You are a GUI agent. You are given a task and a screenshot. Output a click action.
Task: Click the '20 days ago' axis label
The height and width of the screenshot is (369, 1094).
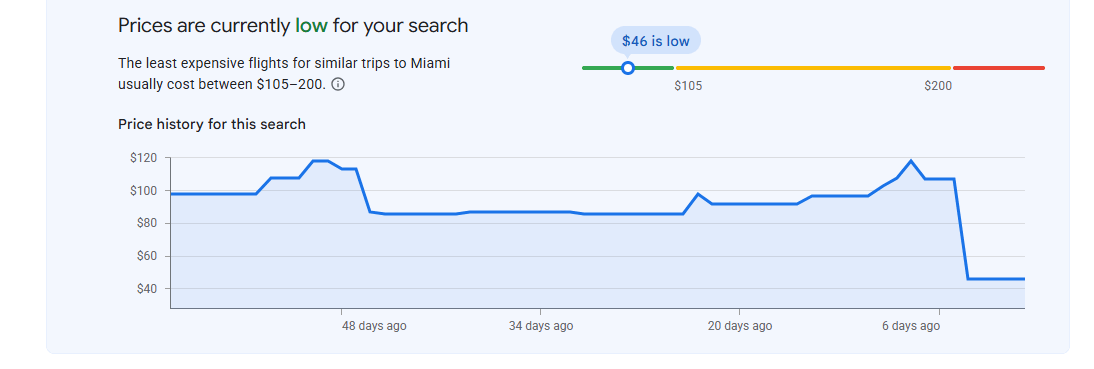point(740,326)
